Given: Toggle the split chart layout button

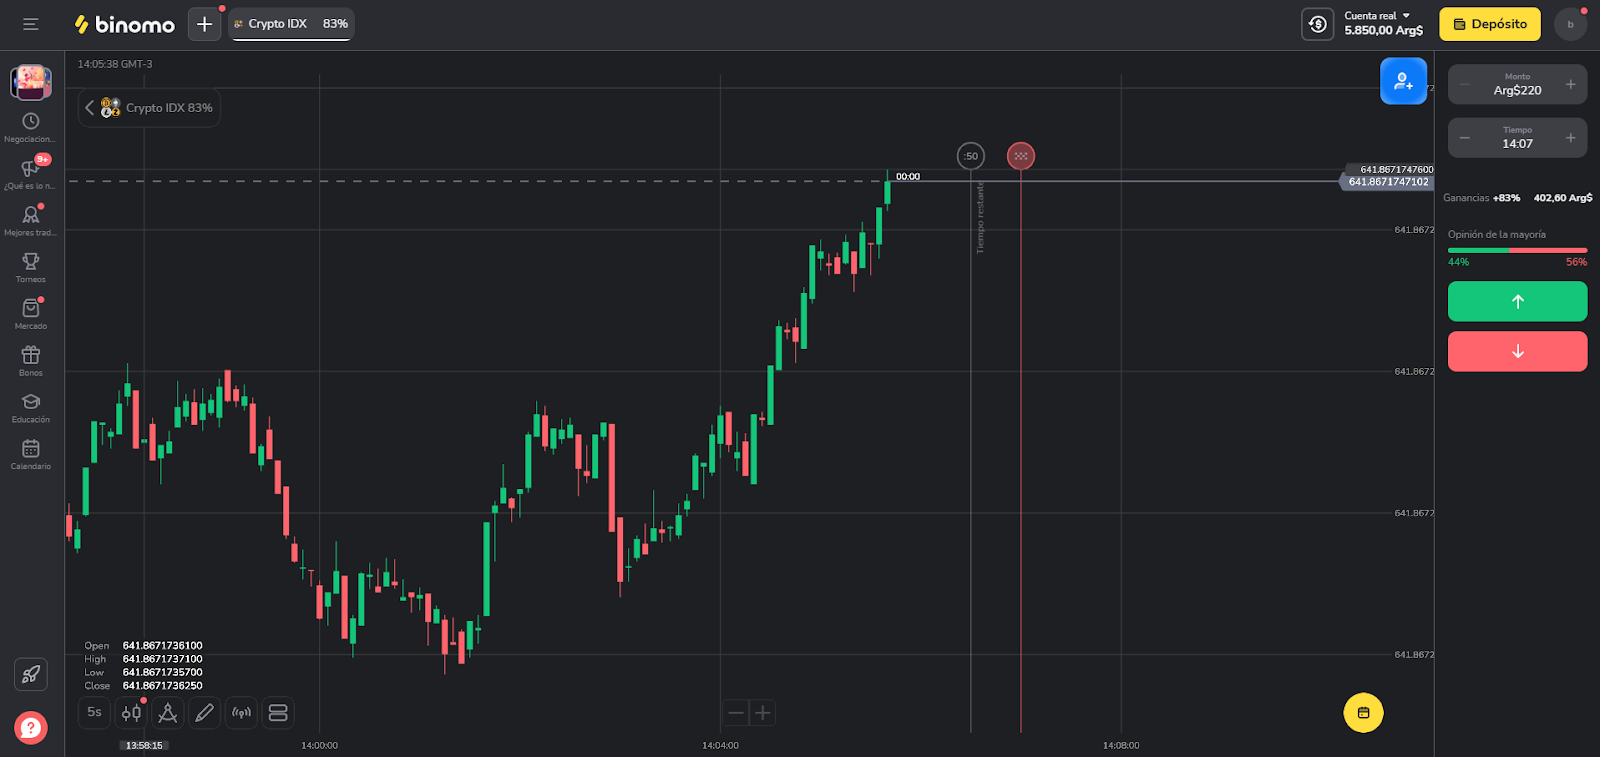Looking at the screenshot, I should pyautogui.click(x=278, y=713).
